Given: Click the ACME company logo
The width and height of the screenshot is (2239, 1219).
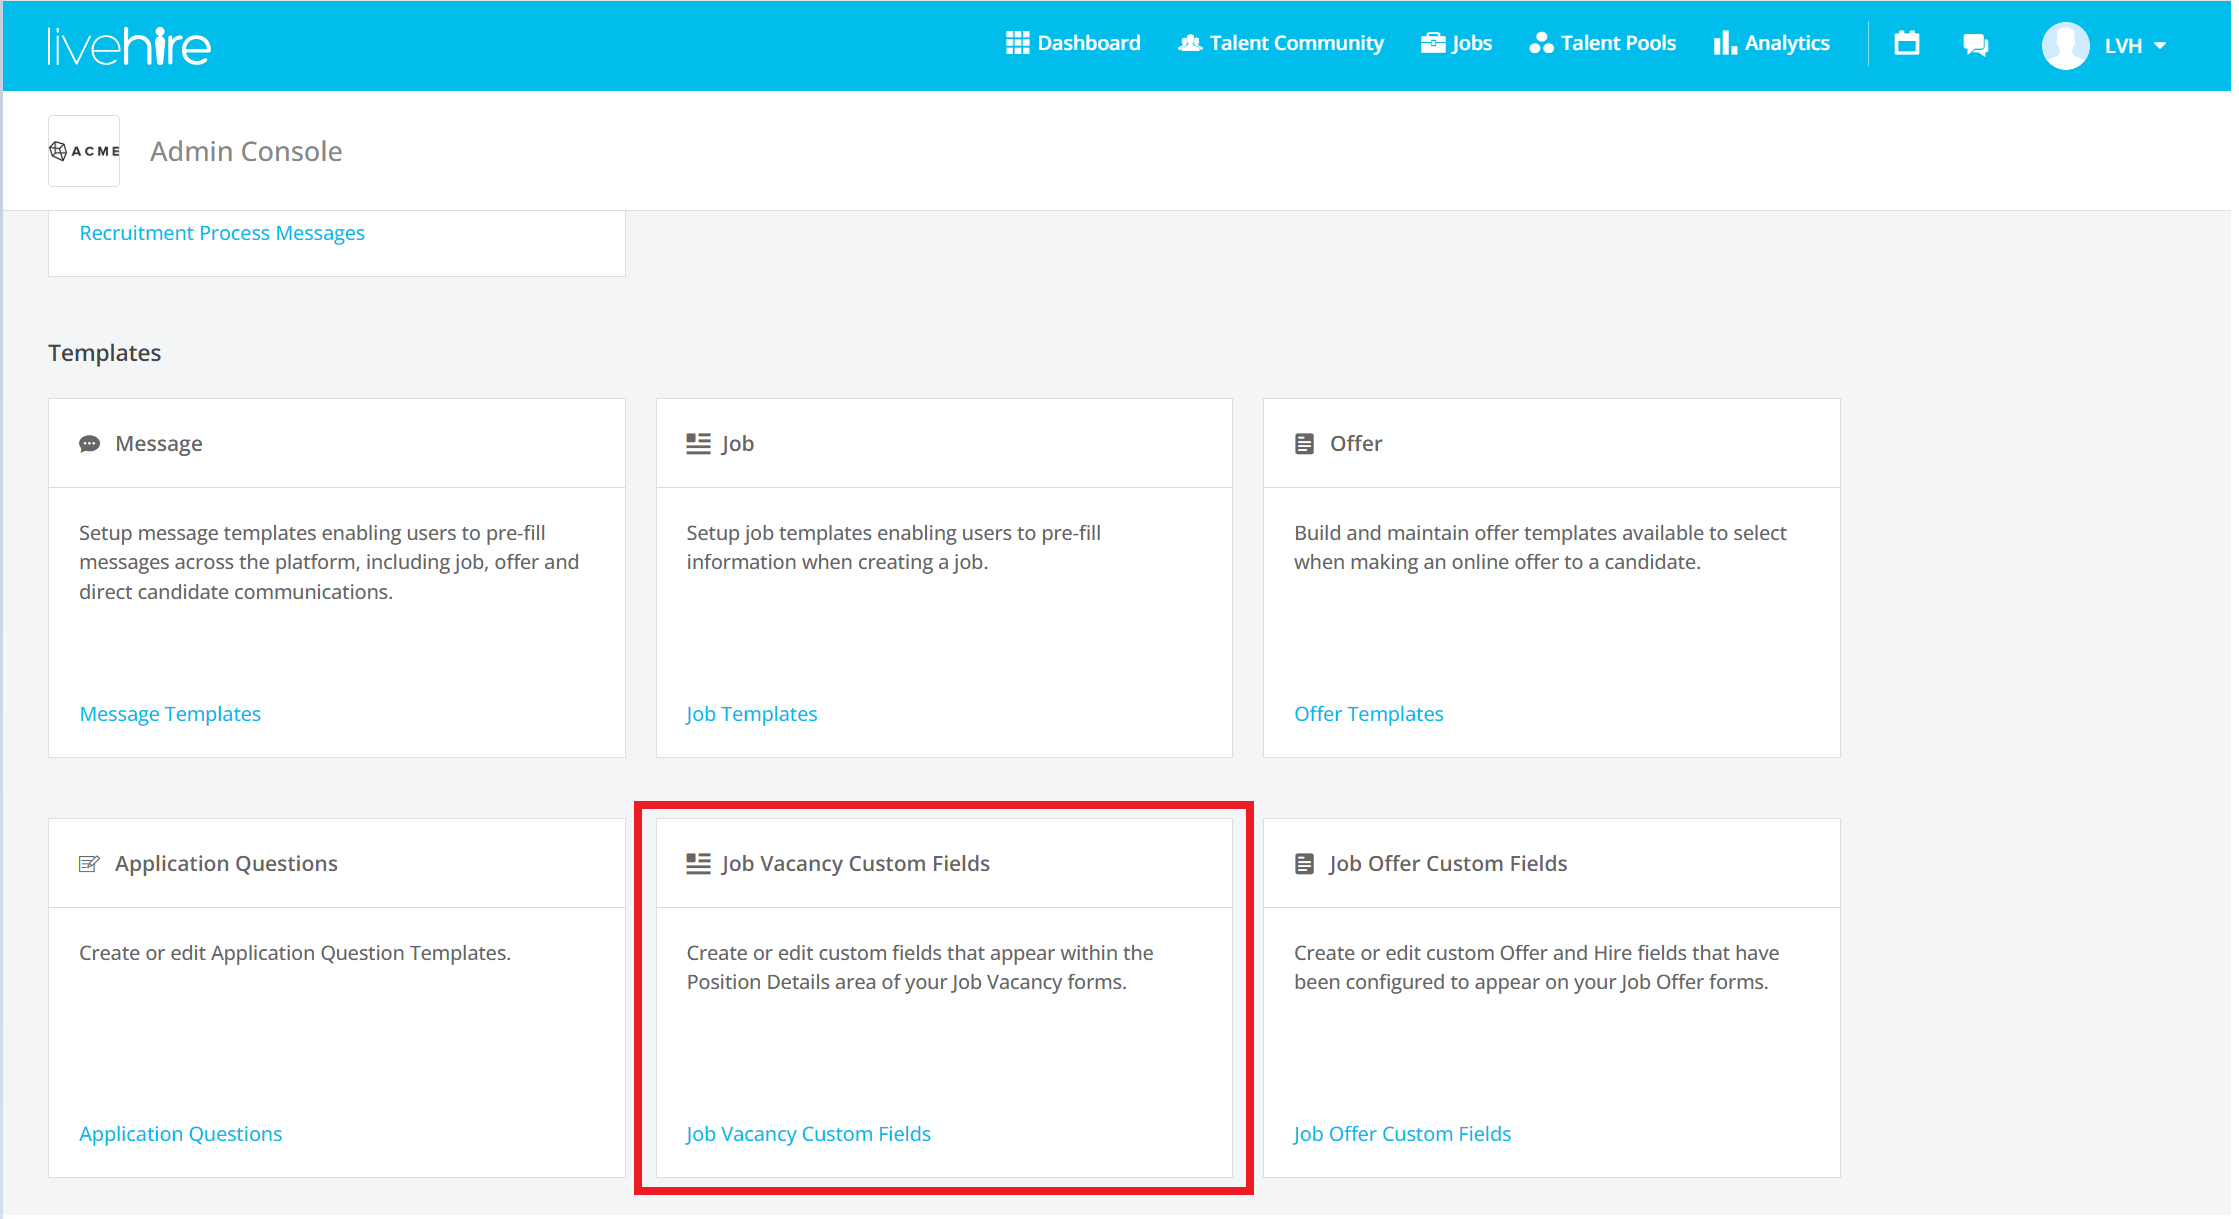Looking at the screenshot, I should tap(84, 151).
